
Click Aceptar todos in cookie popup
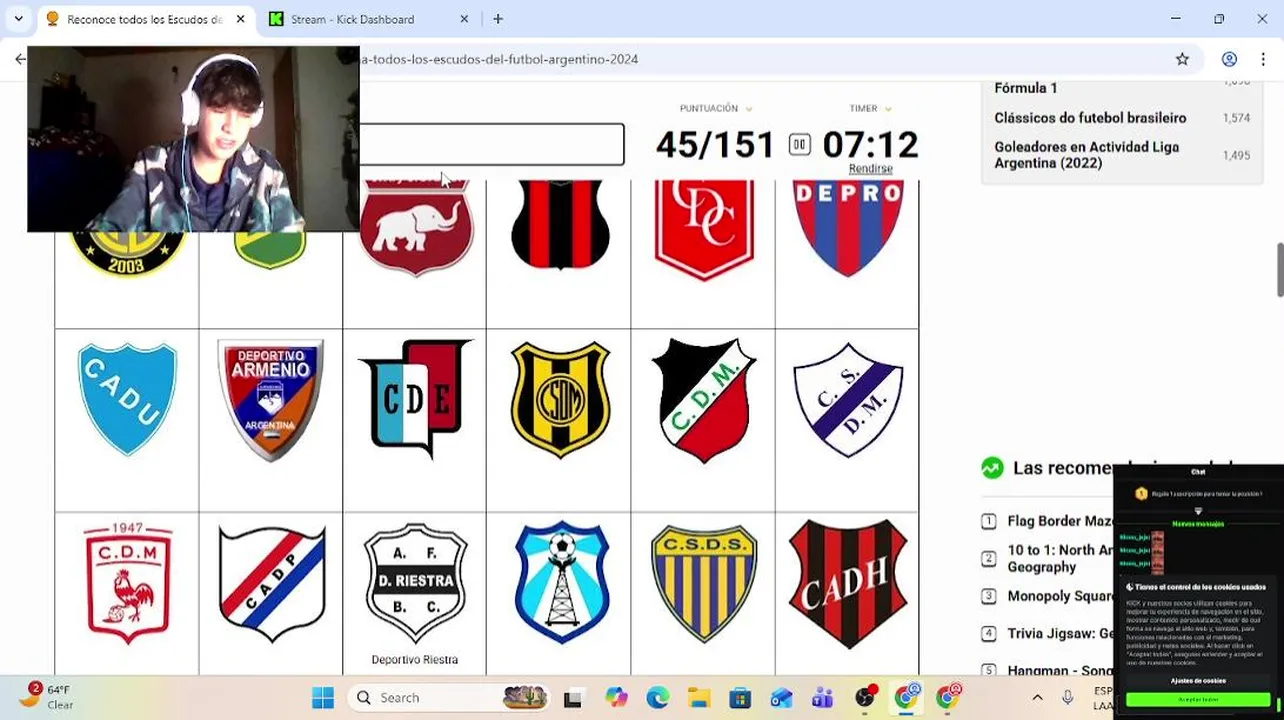1198,700
